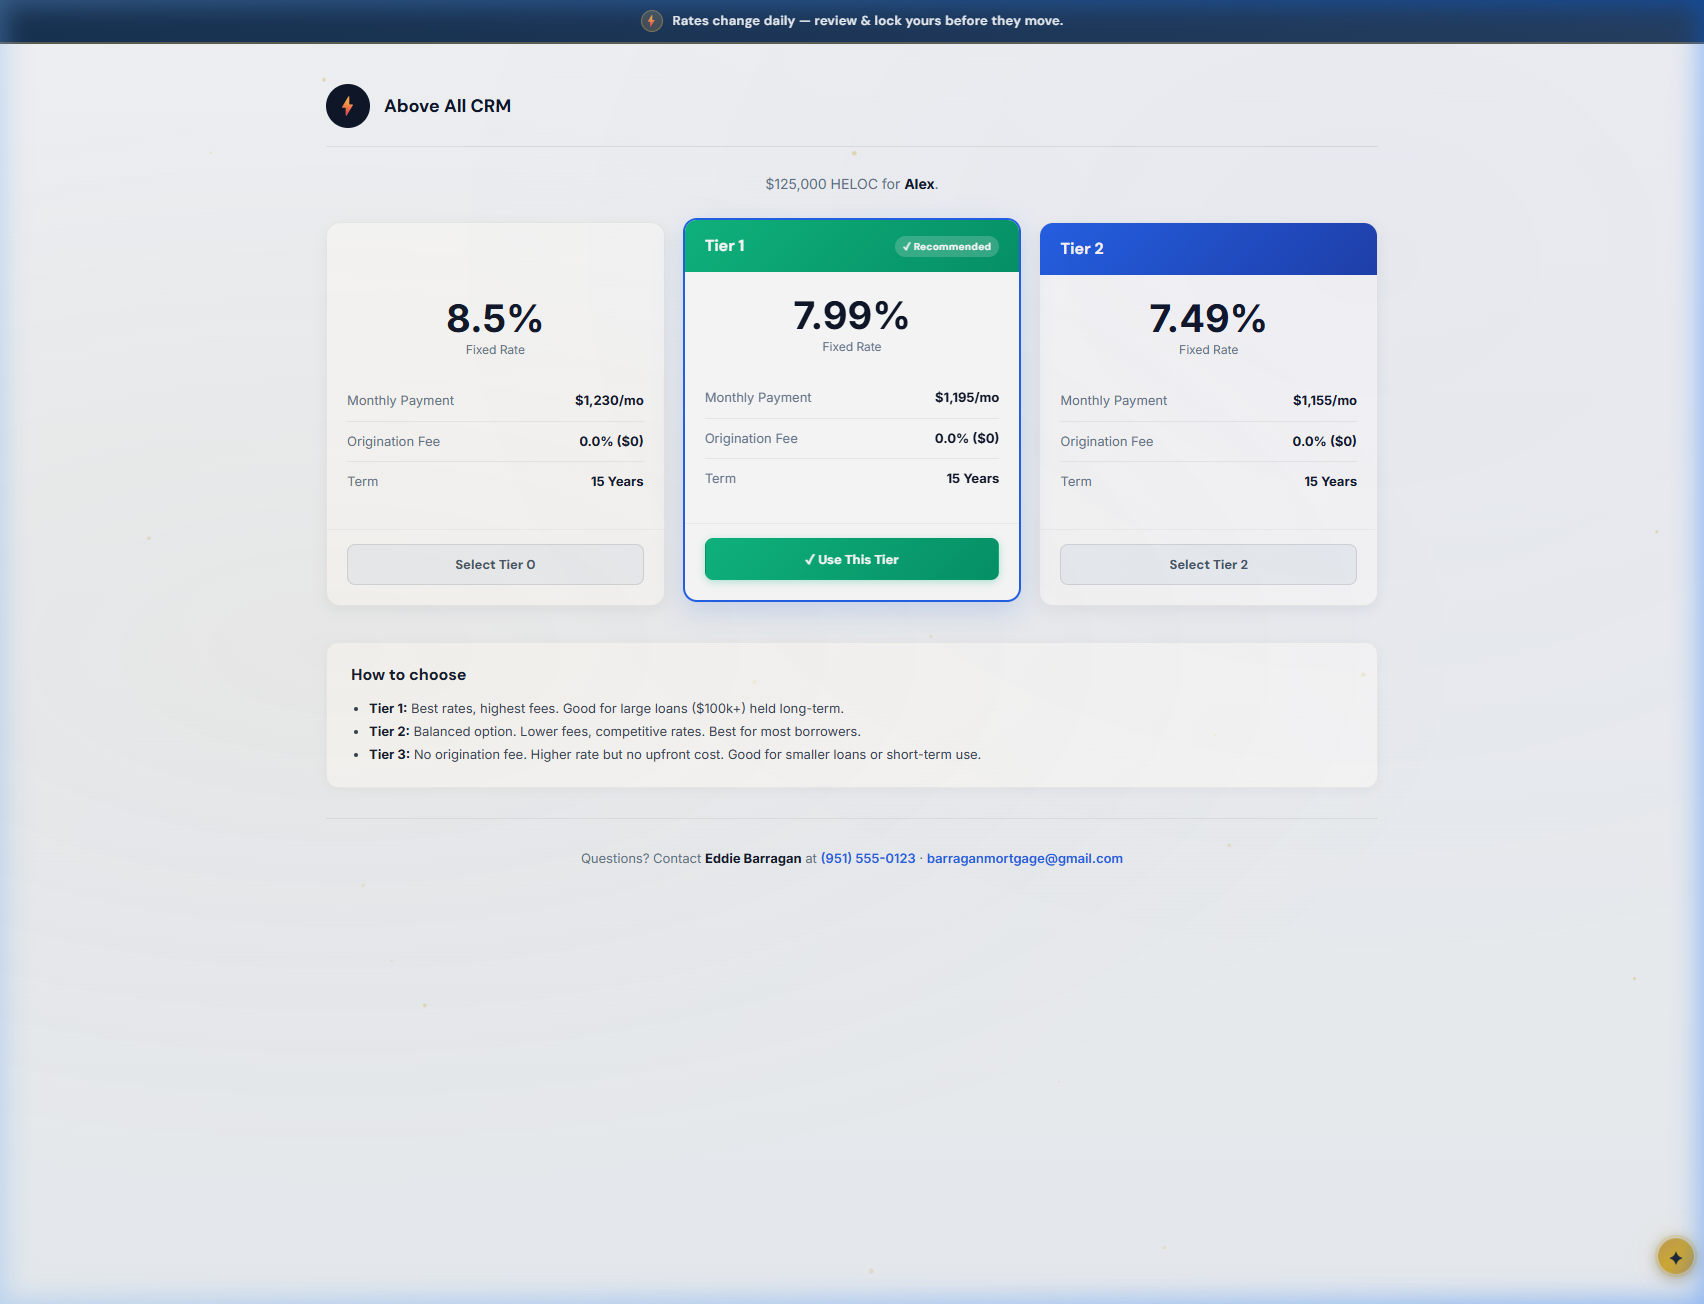
Task: Click the Tier 3: No origination fee bullet
Action: pyautogui.click(x=675, y=754)
